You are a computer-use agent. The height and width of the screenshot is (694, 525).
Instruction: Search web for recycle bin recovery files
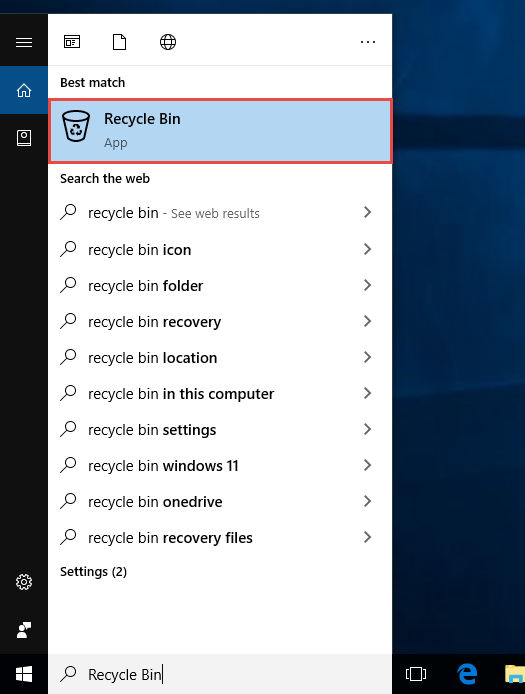[220, 537]
